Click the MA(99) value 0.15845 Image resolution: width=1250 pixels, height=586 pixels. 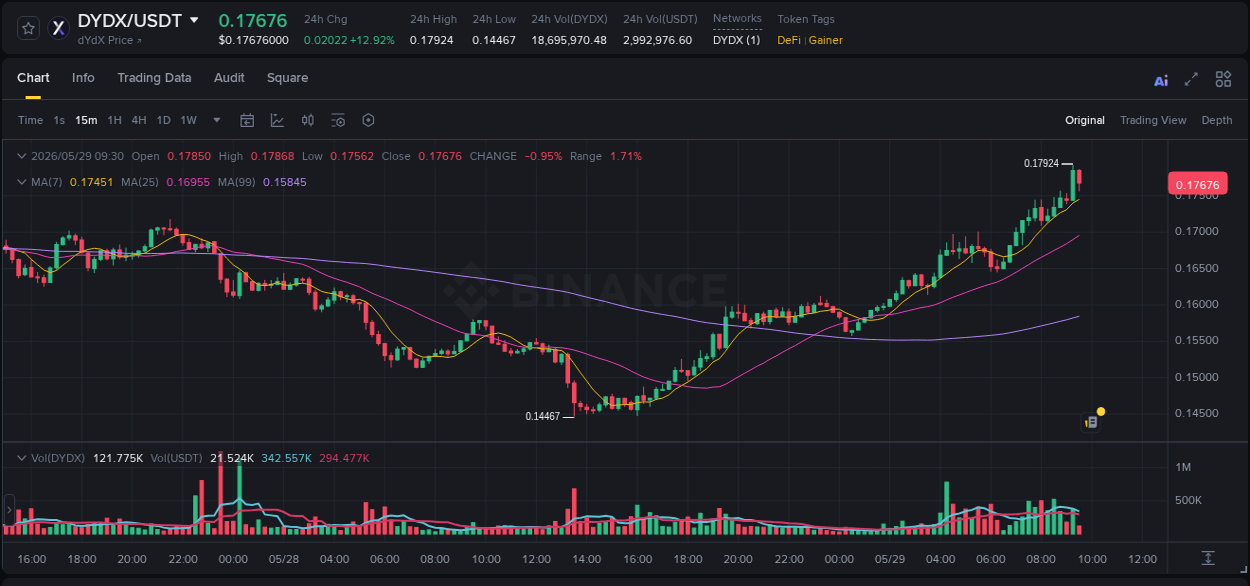coord(286,182)
